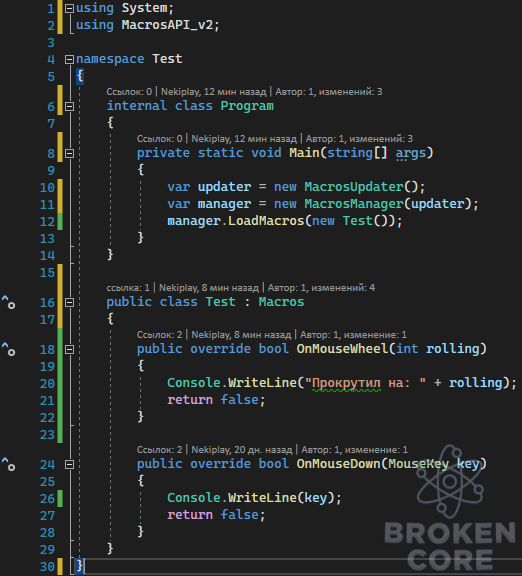This screenshot has height=576, width=522.
Task: Open 'Ссылок: 0' CodeLens above Main method
Action: click(159, 138)
